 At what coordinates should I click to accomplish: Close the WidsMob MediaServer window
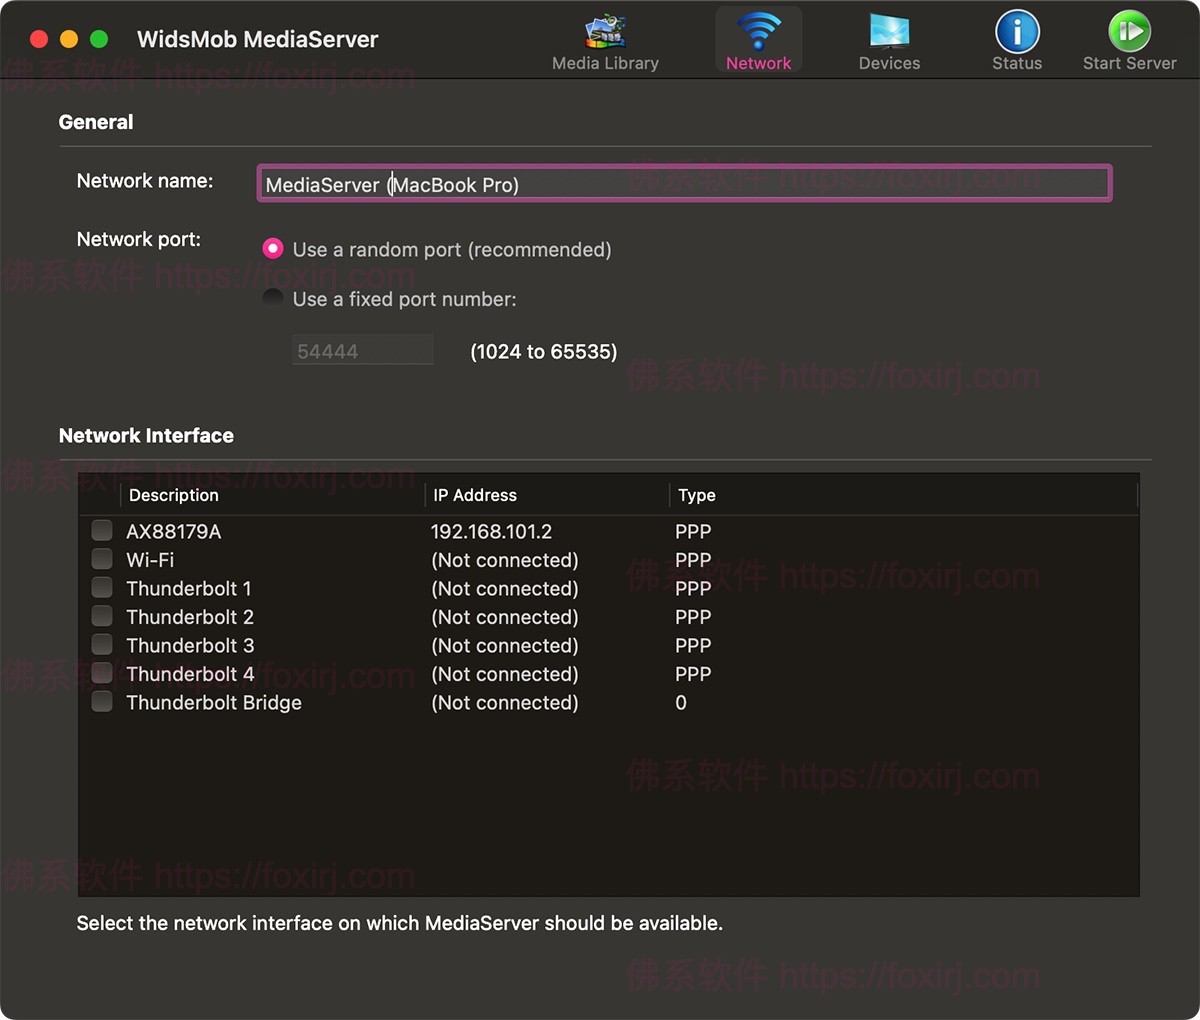(39, 39)
